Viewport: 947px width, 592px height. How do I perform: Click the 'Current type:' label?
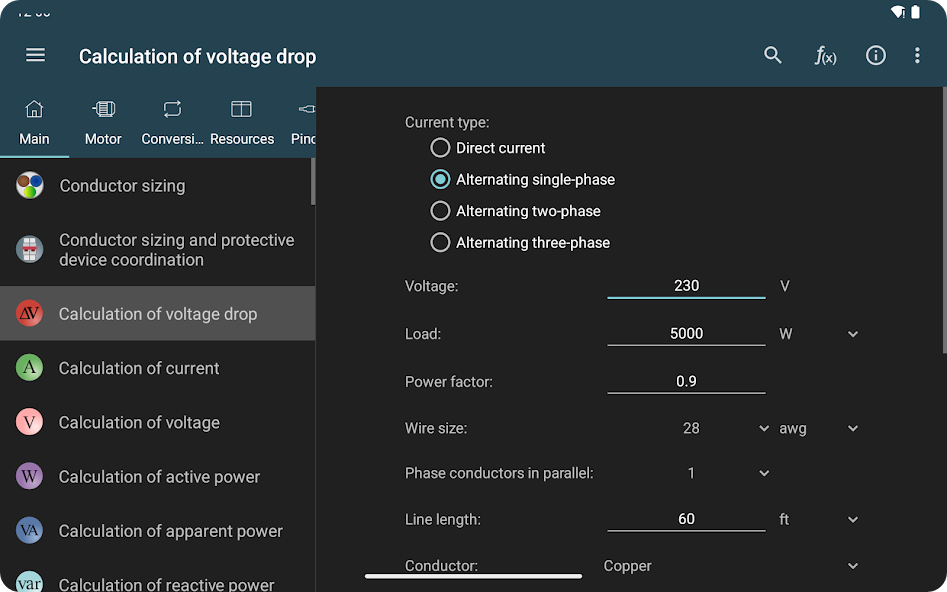click(x=447, y=122)
